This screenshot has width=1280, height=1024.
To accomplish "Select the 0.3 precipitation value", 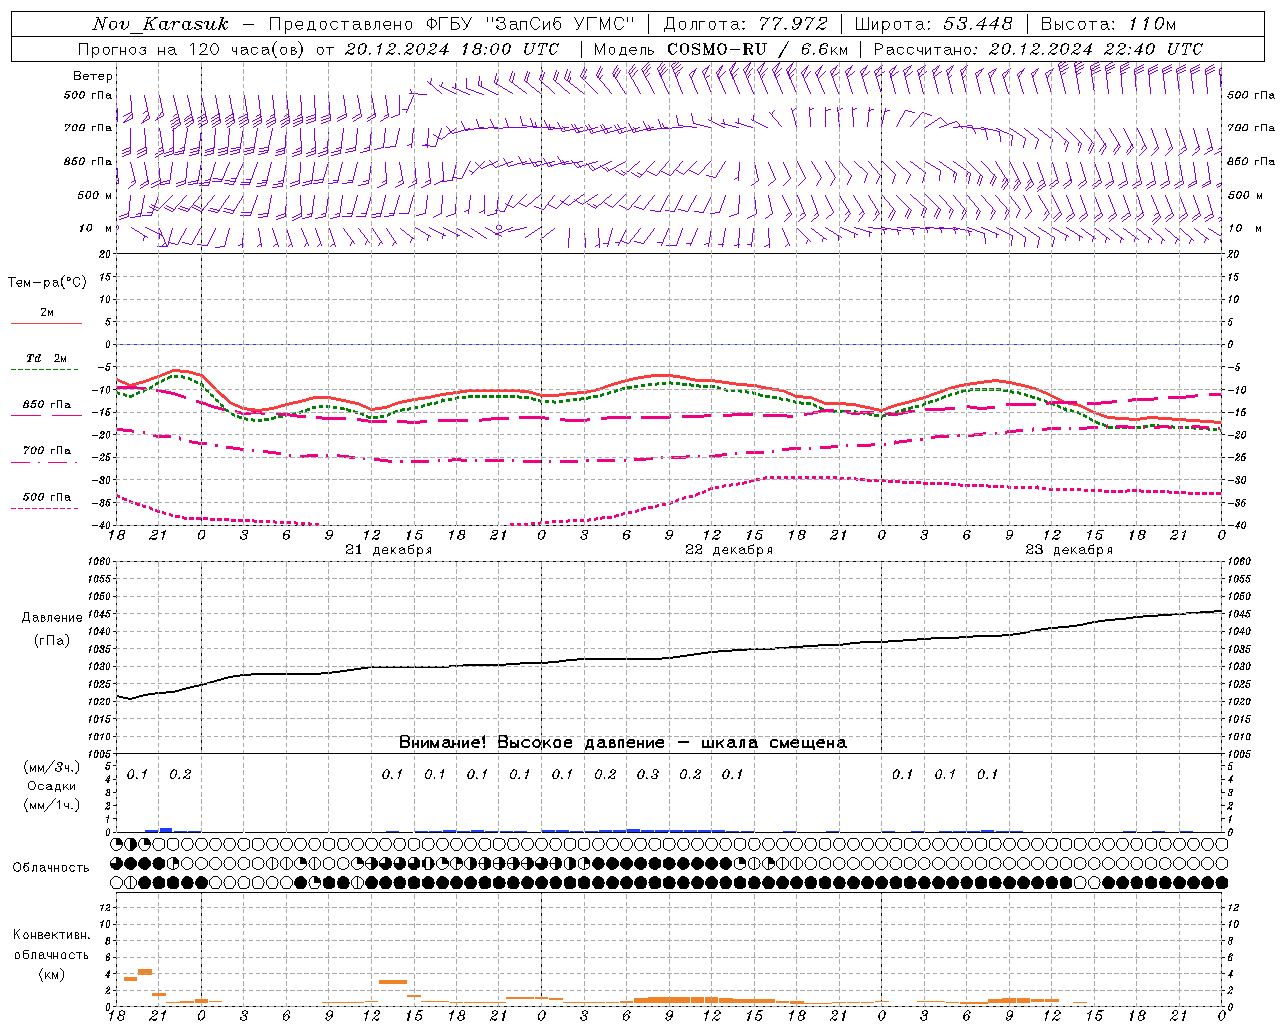I will click(648, 774).
